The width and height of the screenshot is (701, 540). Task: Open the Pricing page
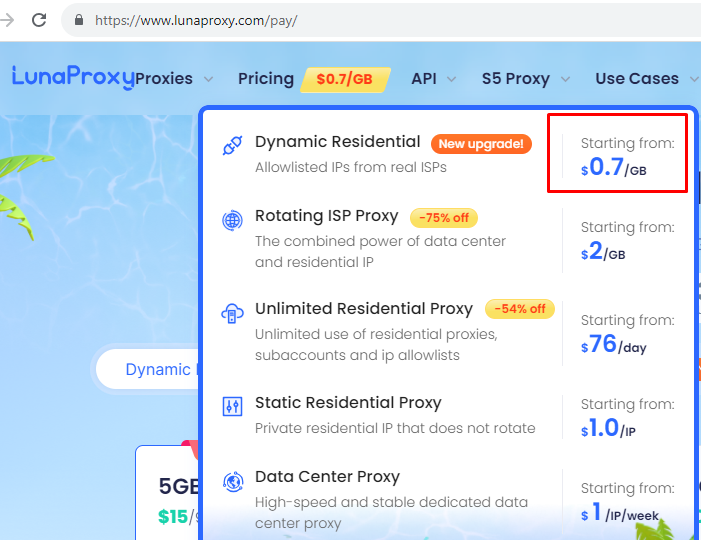coord(266,79)
